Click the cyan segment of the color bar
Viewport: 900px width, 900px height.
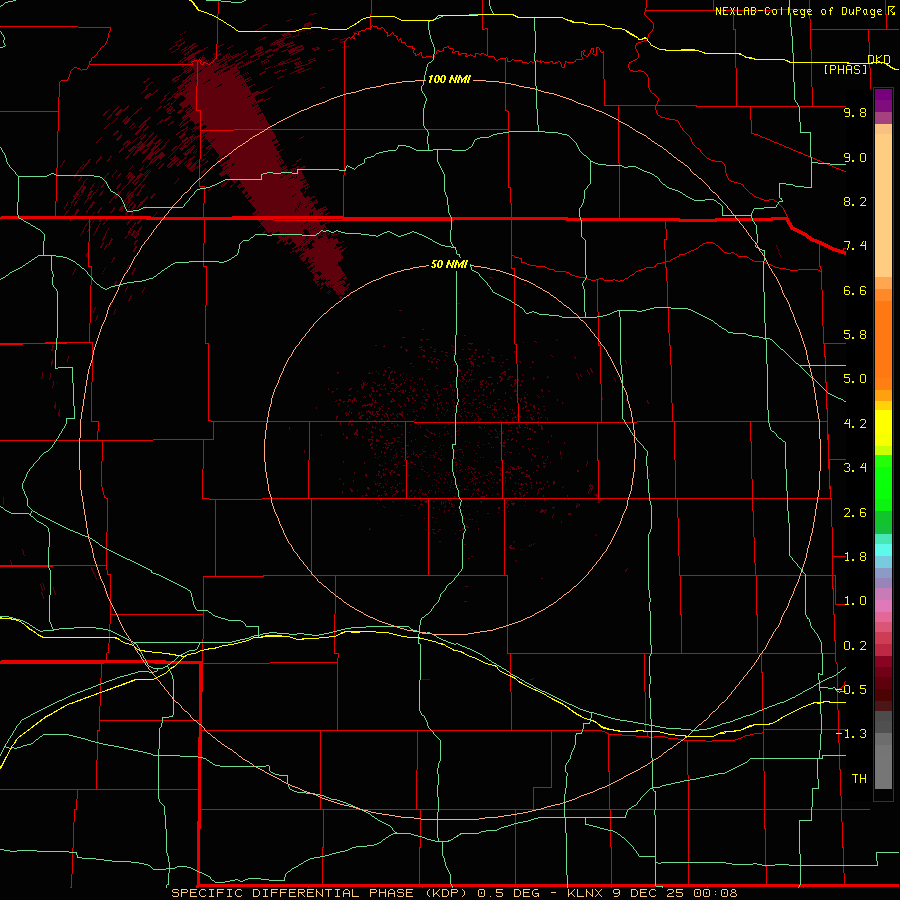tap(883, 550)
